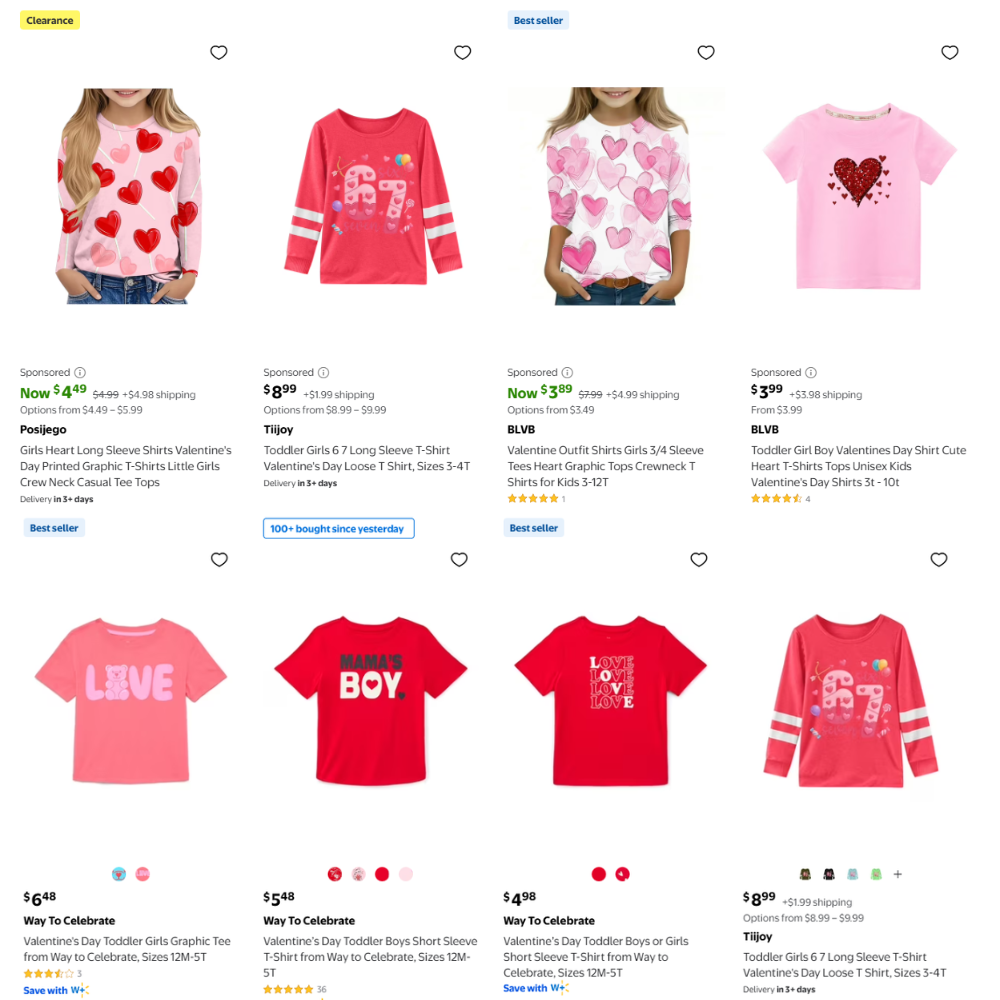Favorite the Posijego heart long sleeve shirt

coord(219,53)
